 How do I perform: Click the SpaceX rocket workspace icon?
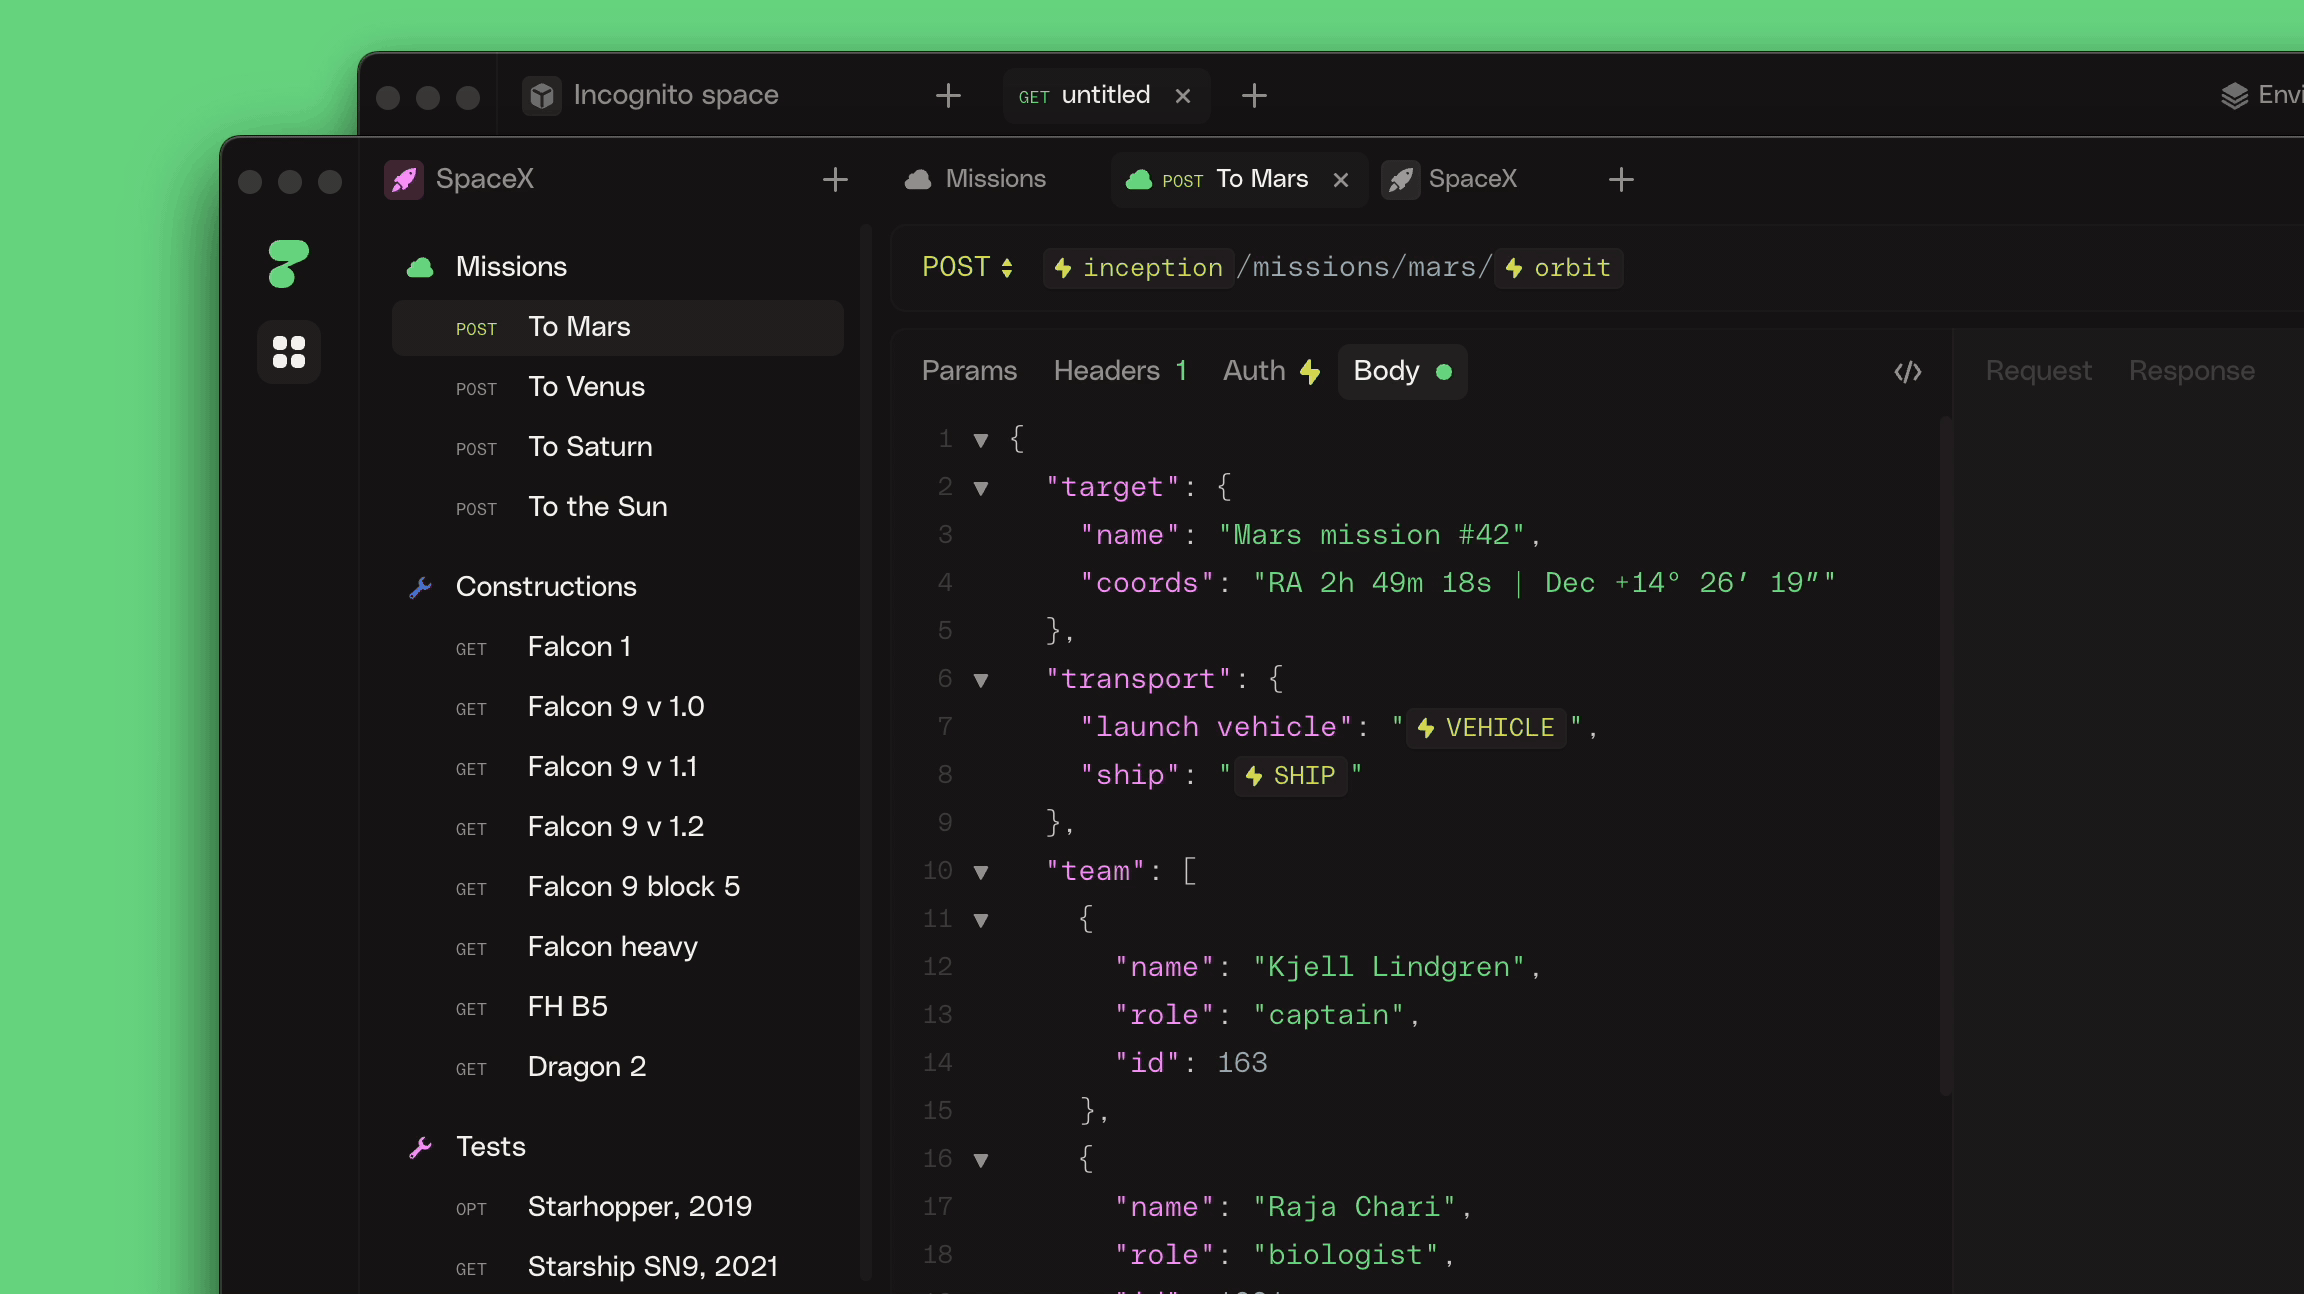click(404, 180)
